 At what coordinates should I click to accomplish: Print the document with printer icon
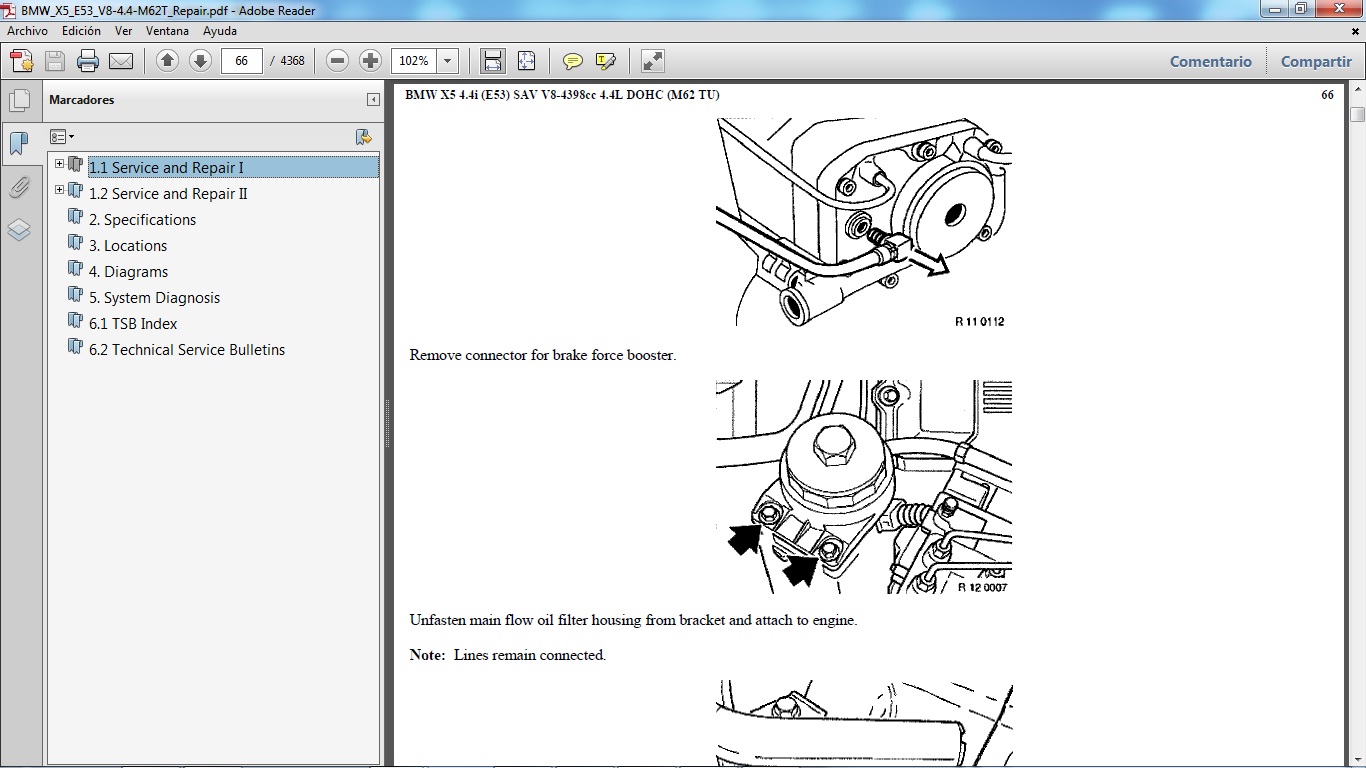[x=88, y=61]
